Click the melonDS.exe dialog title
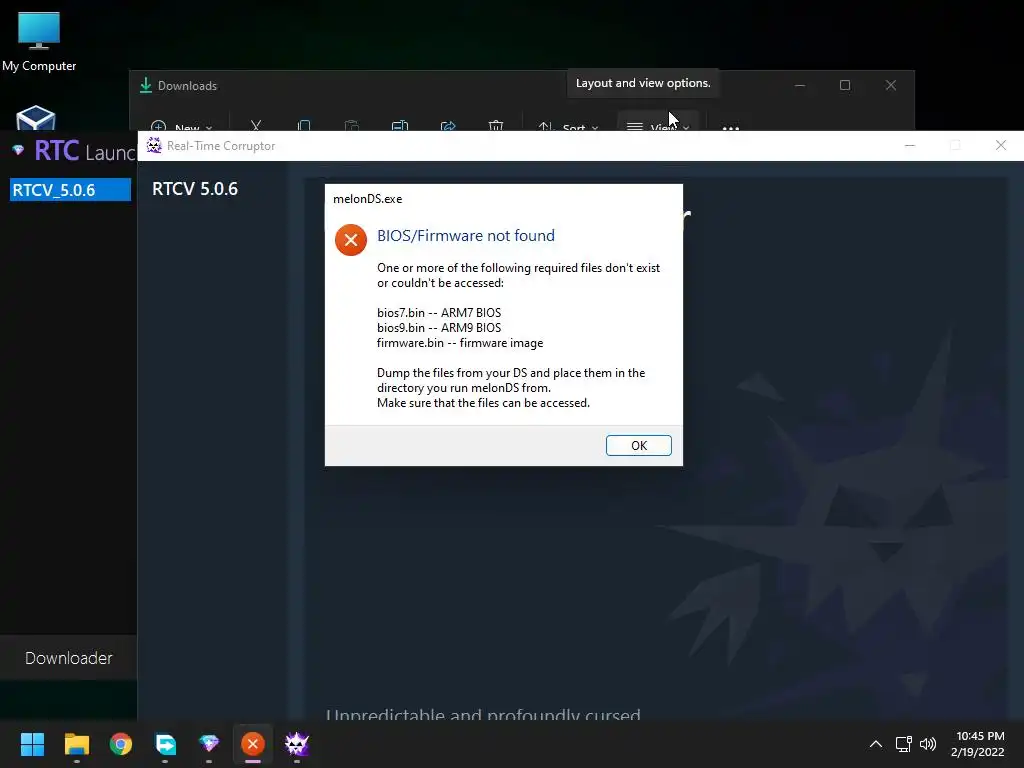The image size is (1024, 768). (368, 199)
